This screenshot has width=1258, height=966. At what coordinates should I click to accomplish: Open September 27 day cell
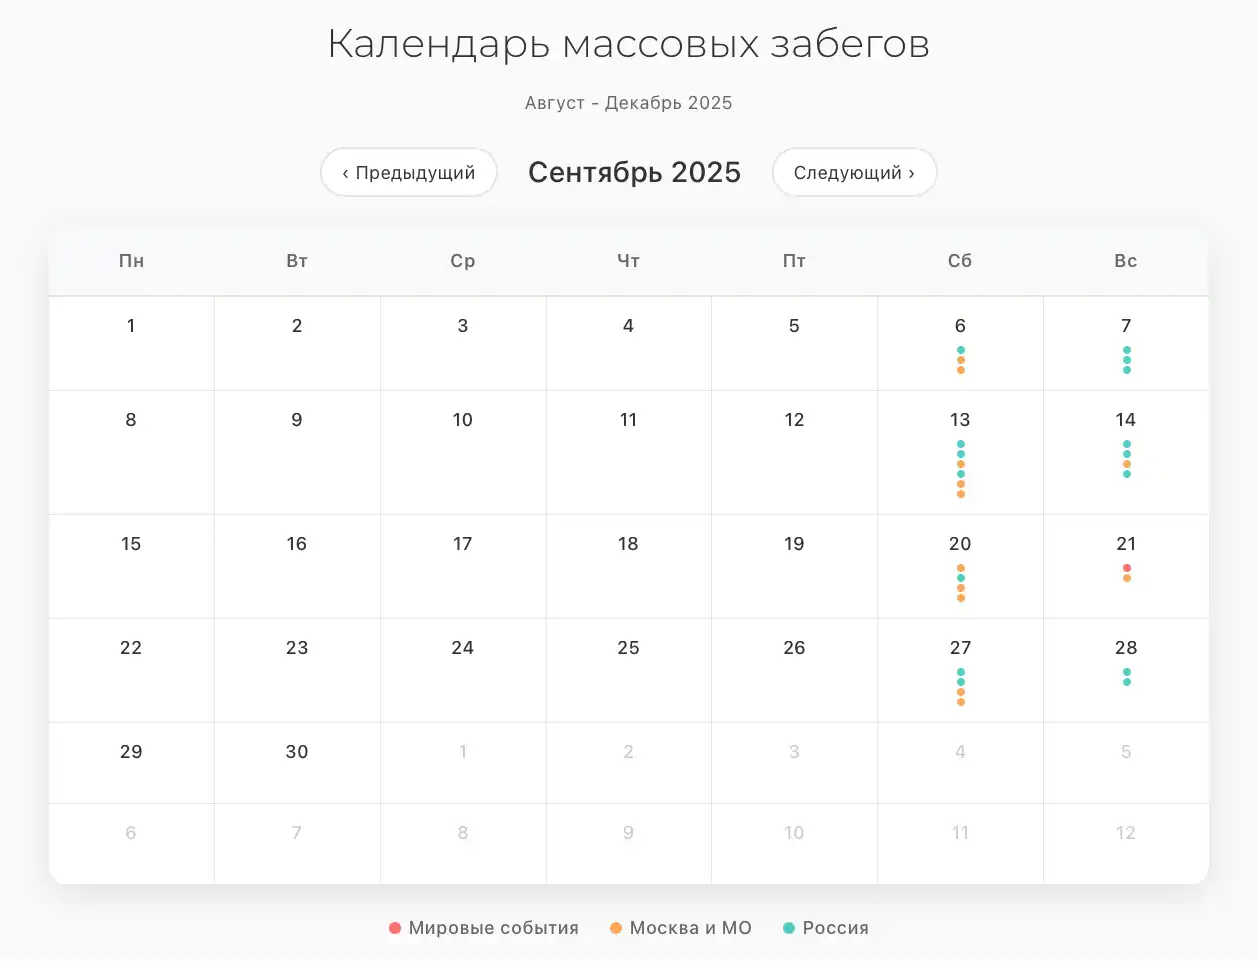click(960, 671)
